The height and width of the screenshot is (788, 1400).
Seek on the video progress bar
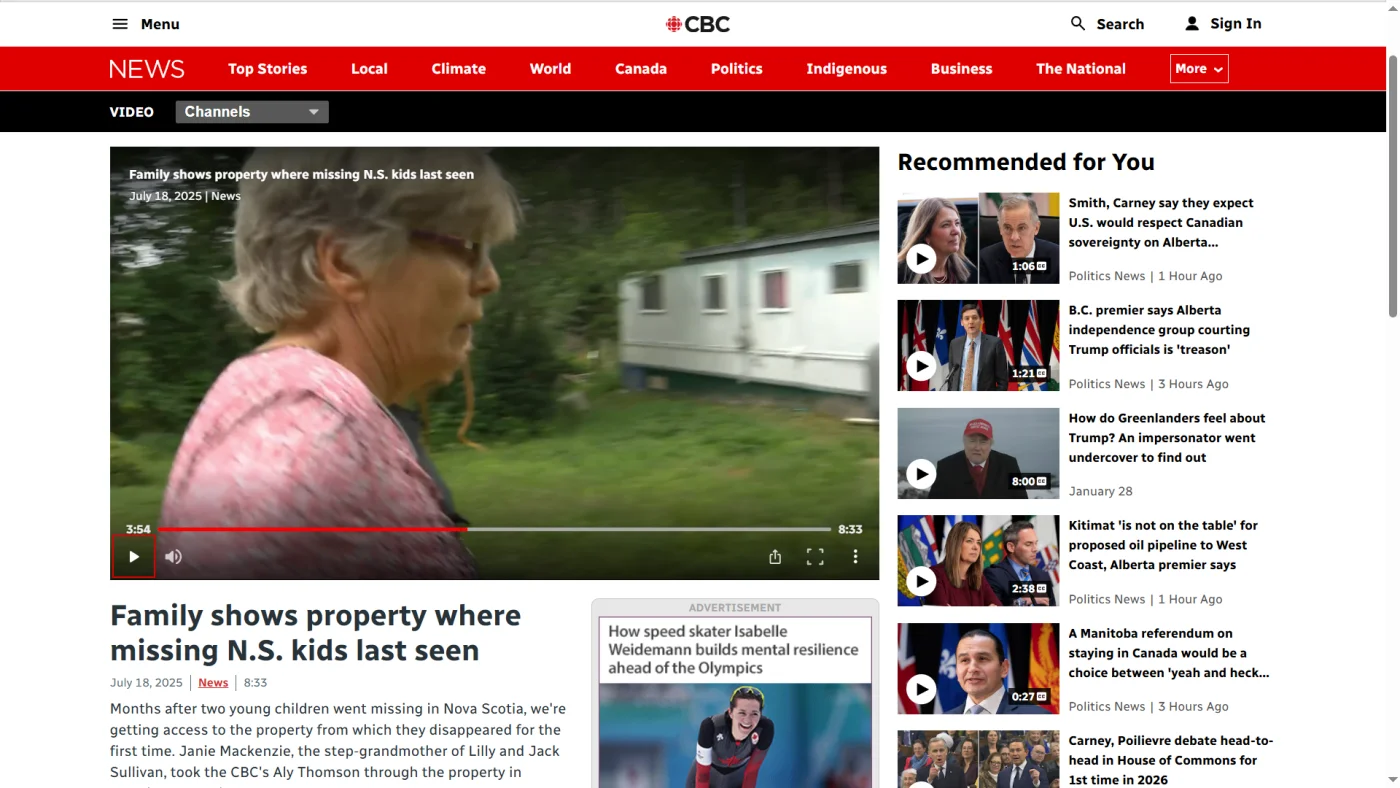(494, 529)
